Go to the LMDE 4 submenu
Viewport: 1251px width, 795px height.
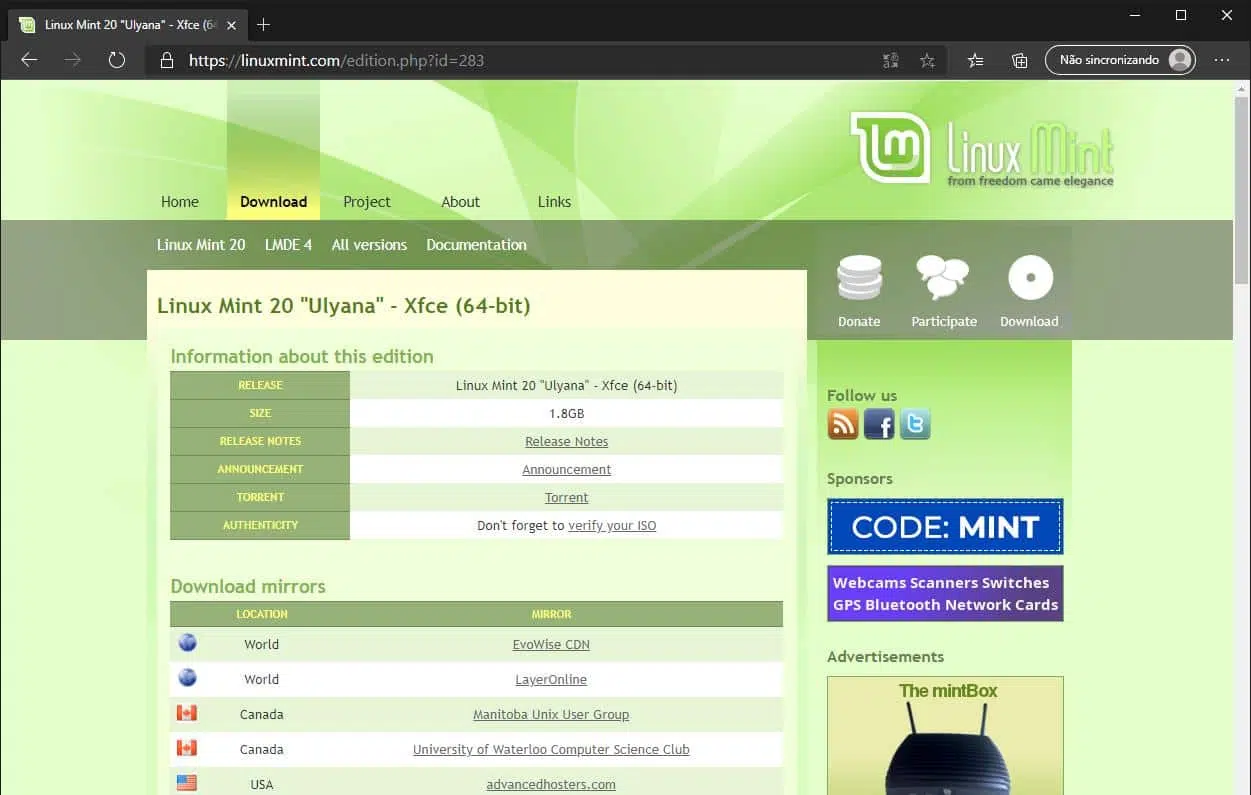click(288, 244)
